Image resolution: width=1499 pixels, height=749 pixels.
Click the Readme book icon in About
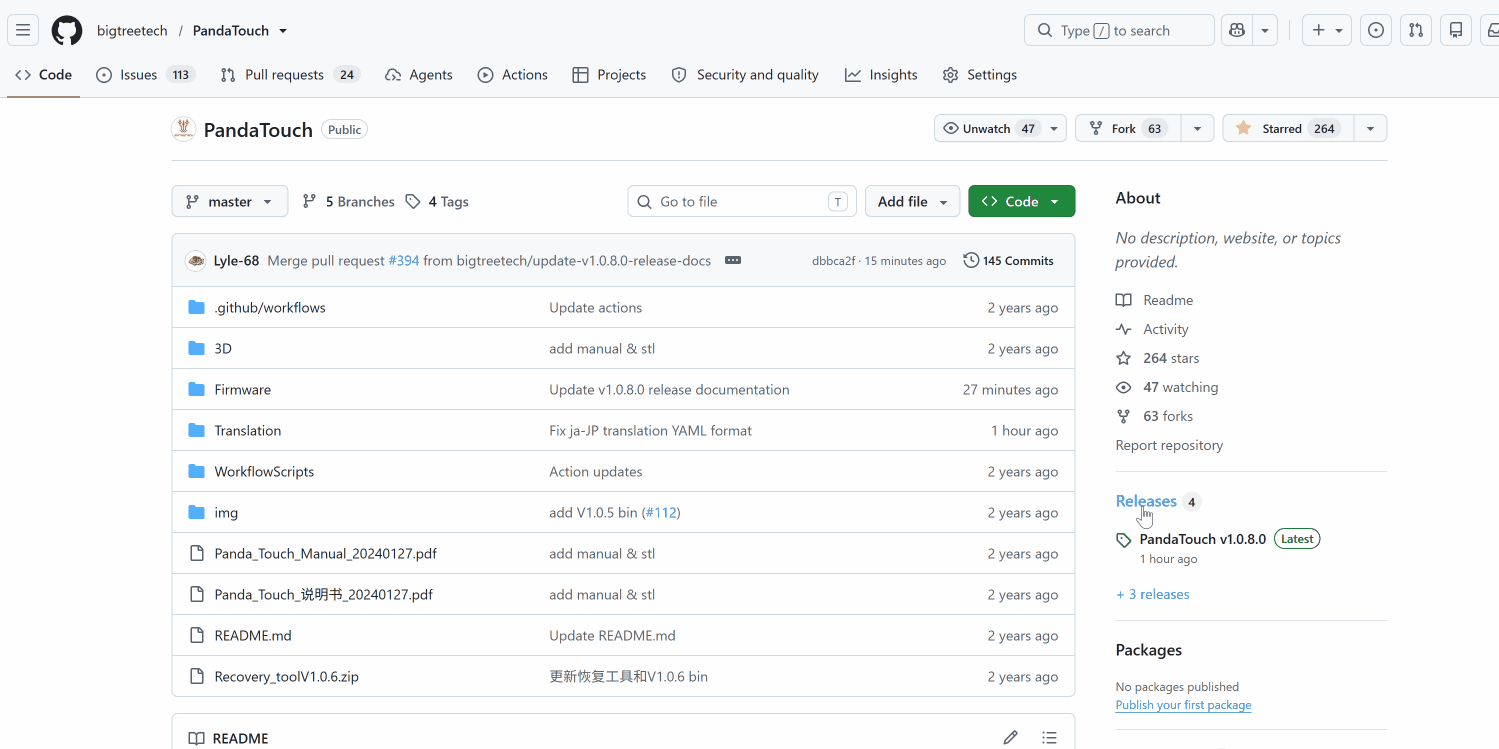1124,300
